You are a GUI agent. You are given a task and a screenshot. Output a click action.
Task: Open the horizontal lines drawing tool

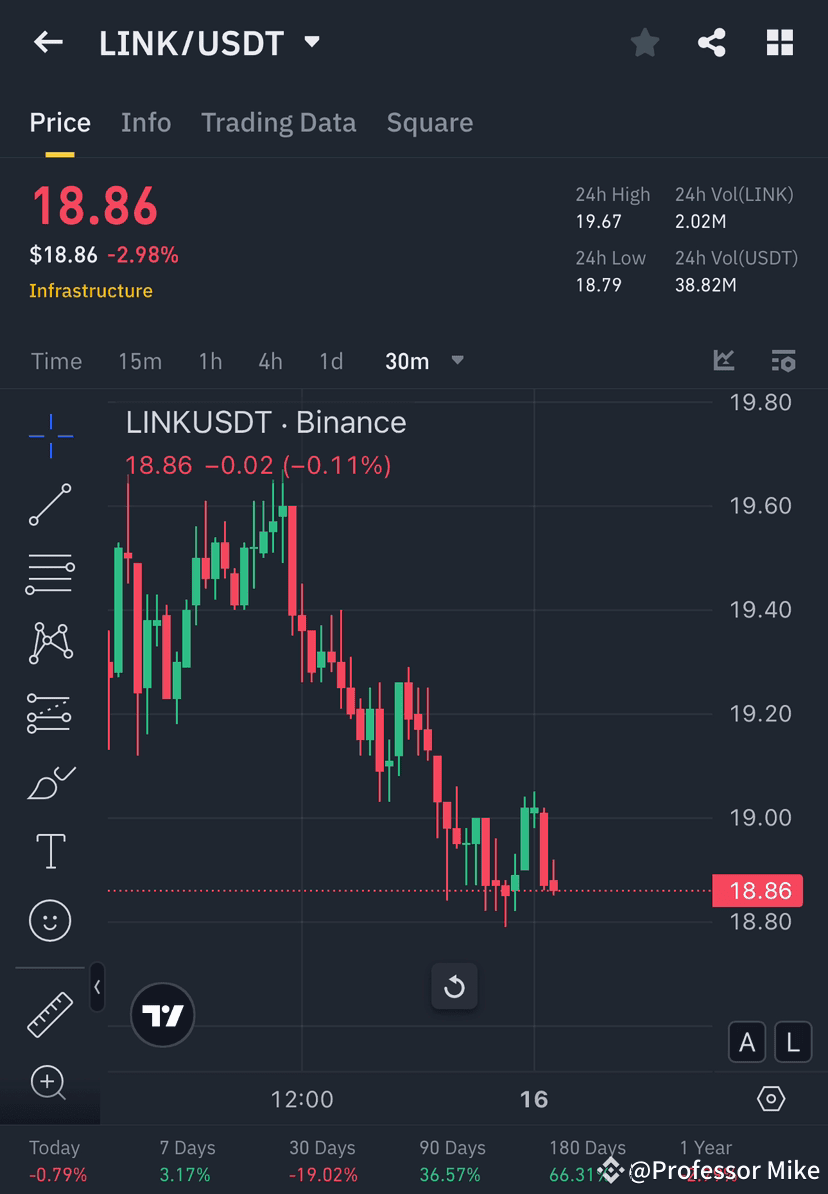pos(50,573)
